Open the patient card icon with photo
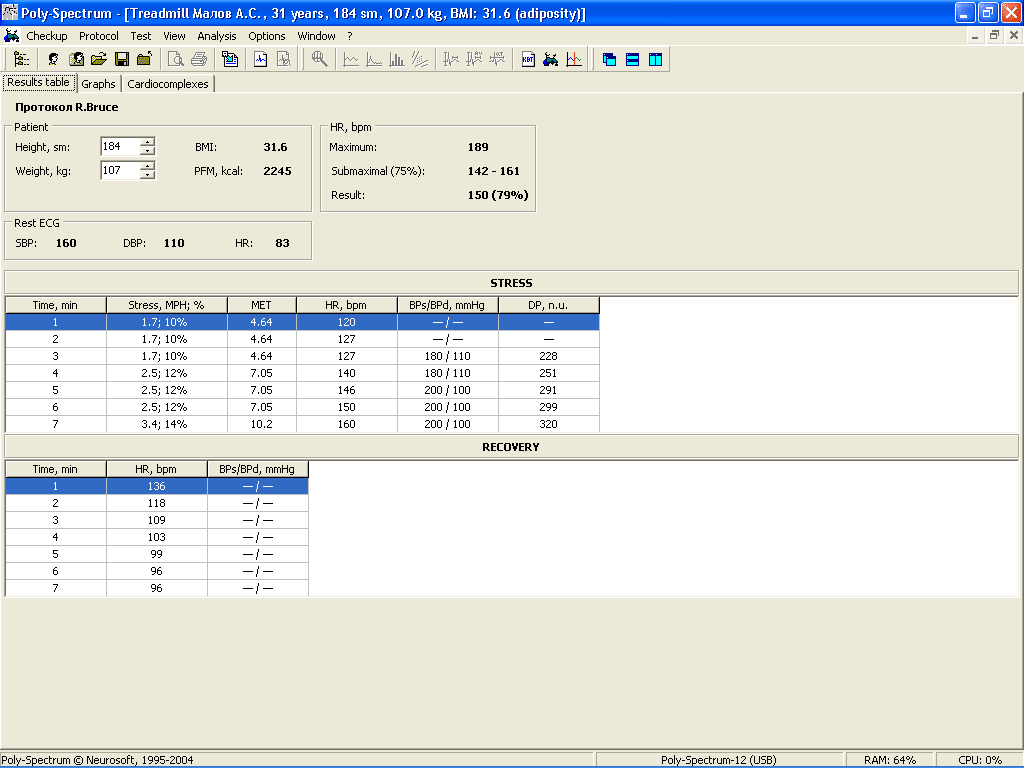The height and width of the screenshot is (768, 1024). (x=76, y=59)
